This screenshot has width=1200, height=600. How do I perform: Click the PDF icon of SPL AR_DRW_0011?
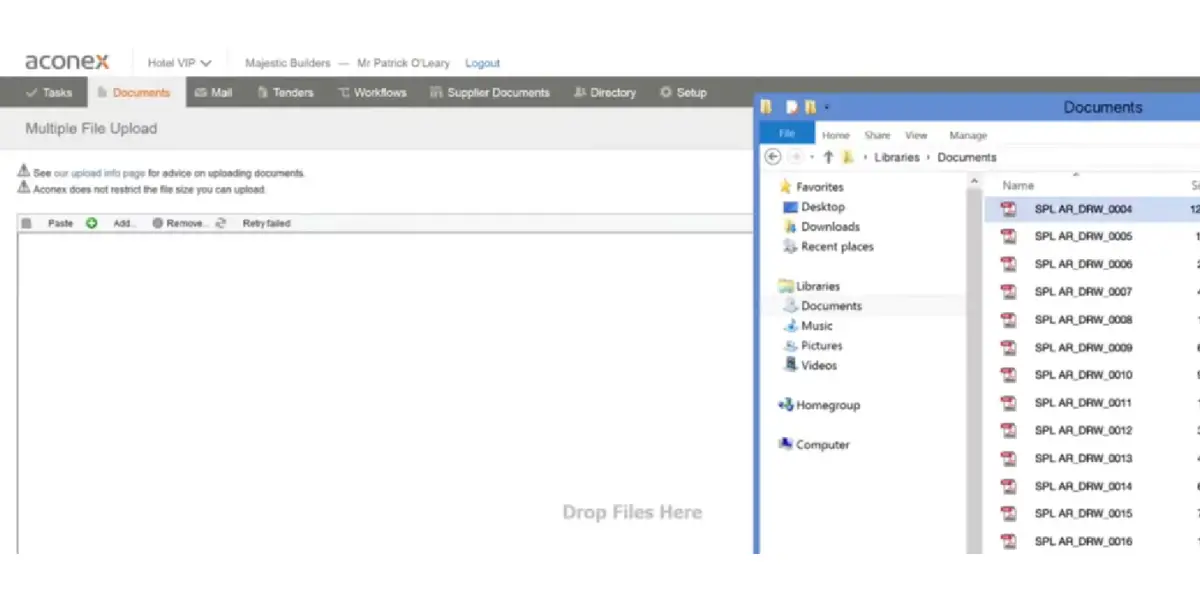(1009, 403)
